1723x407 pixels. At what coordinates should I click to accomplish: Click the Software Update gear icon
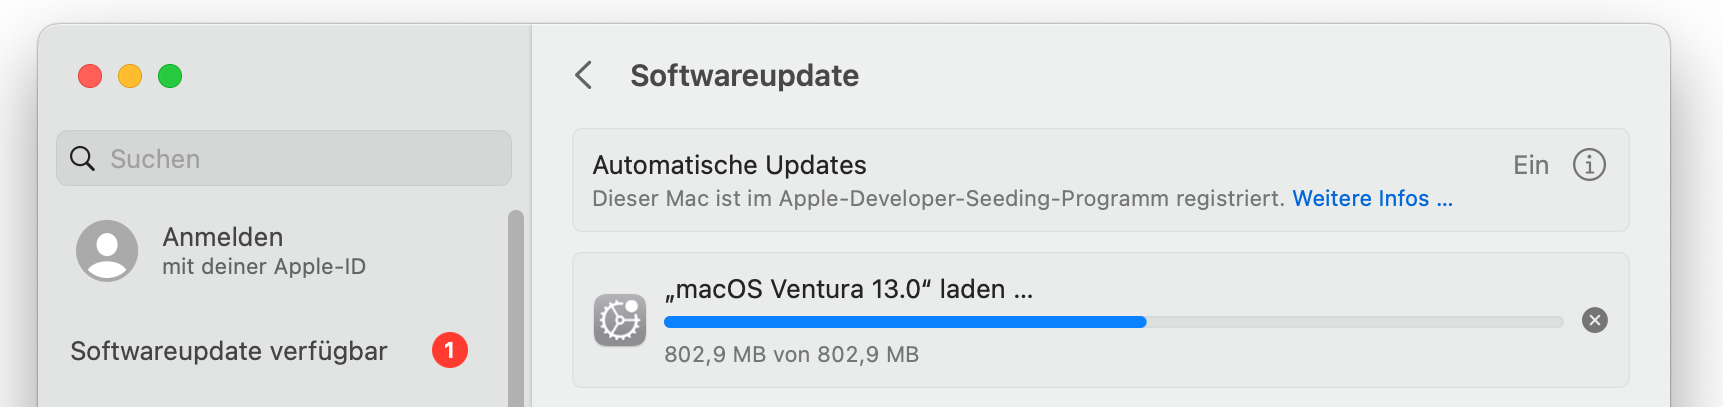(620, 320)
